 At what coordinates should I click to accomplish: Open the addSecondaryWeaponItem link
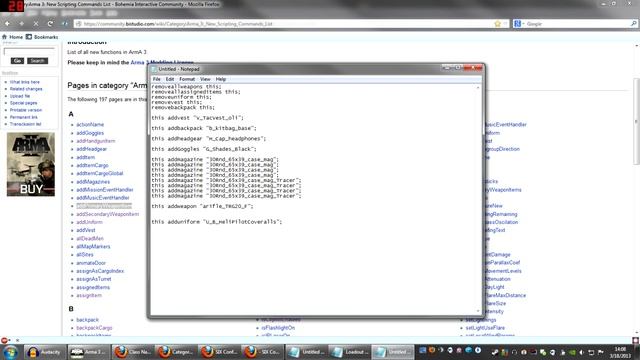pyautogui.click(x=107, y=214)
